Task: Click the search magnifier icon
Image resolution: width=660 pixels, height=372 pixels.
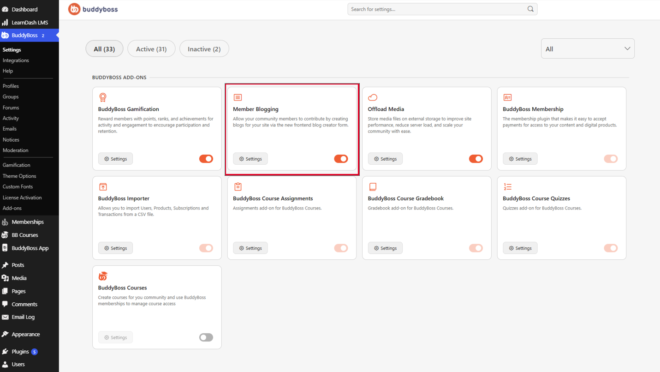Action: click(530, 9)
